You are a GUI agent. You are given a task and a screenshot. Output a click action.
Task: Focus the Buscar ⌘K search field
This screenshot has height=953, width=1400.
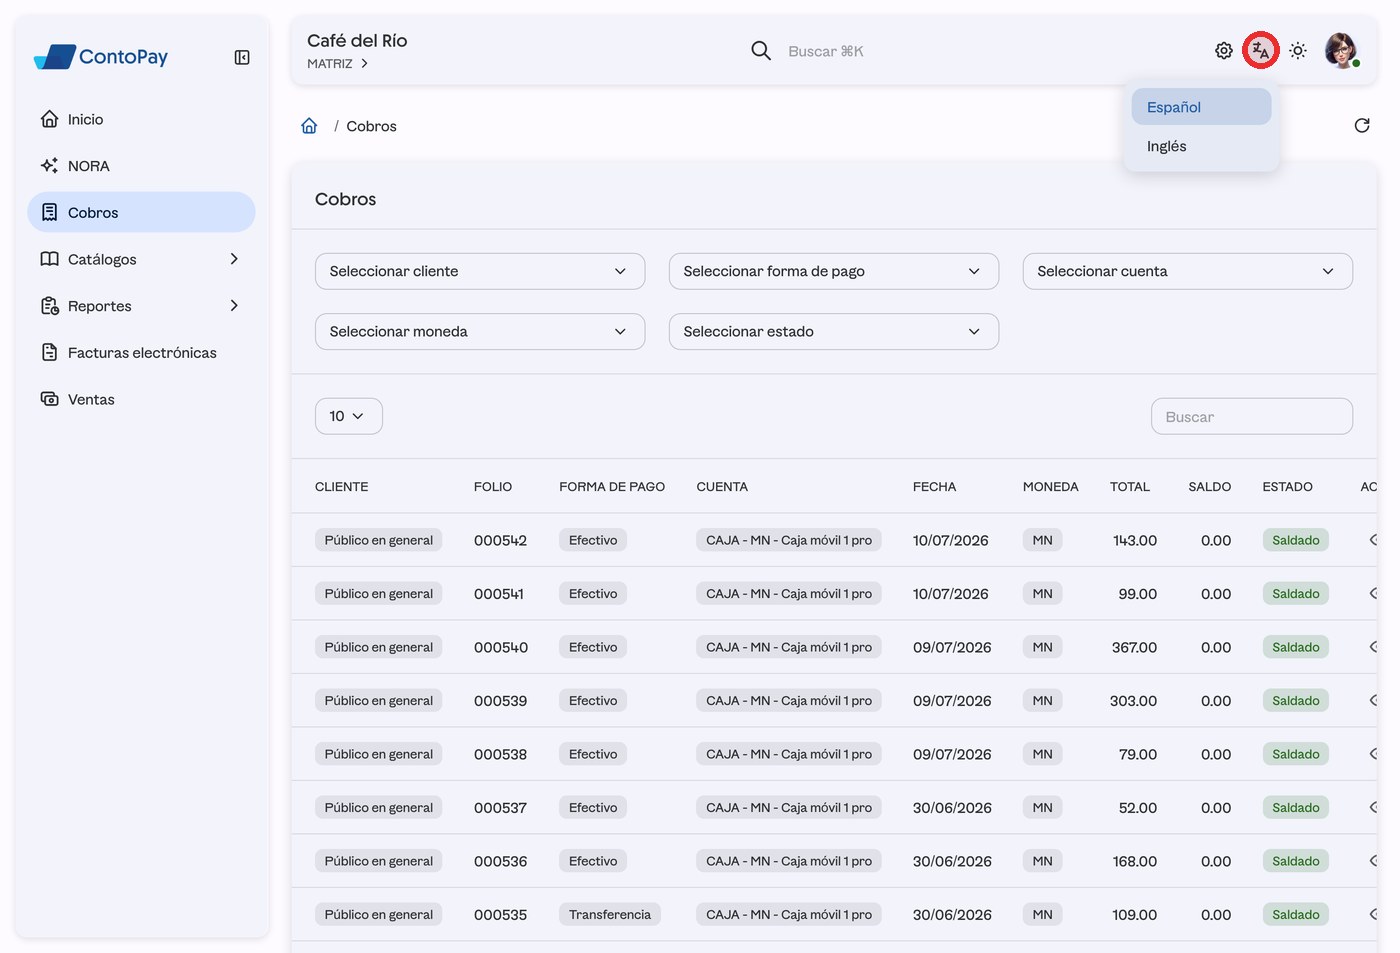click(825, 51)
